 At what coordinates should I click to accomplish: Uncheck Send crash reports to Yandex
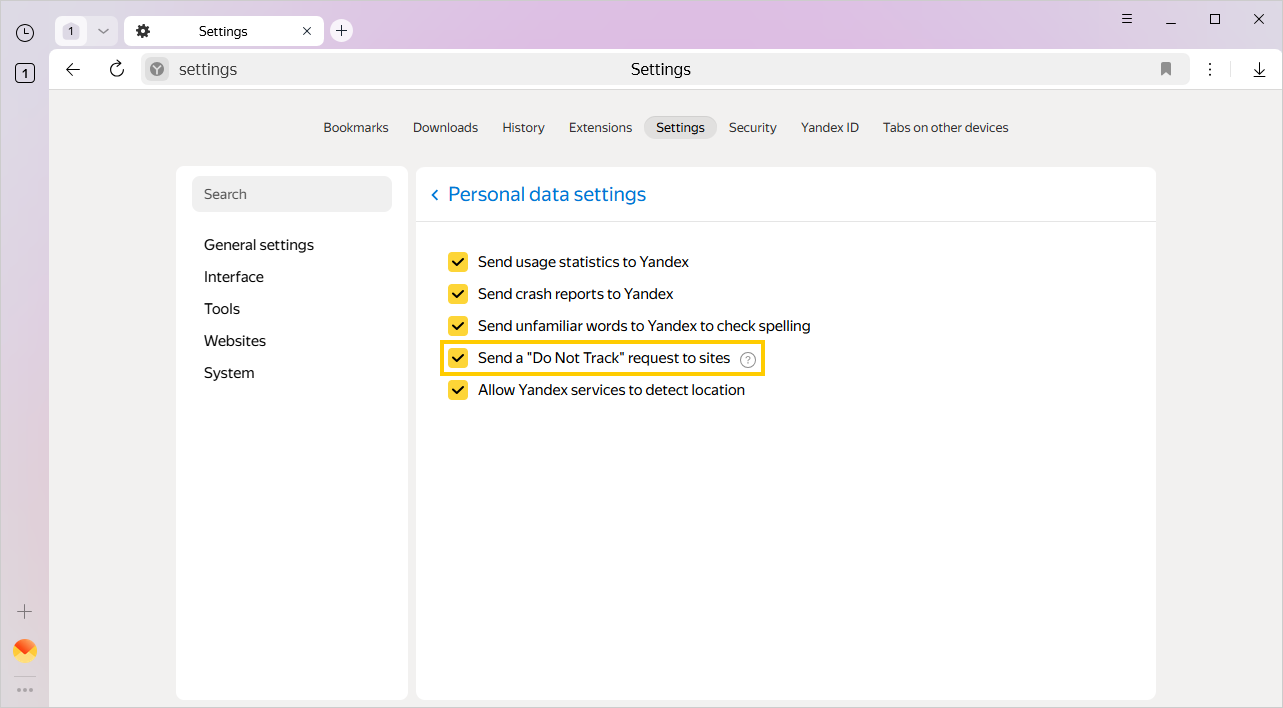pos(458,294)
